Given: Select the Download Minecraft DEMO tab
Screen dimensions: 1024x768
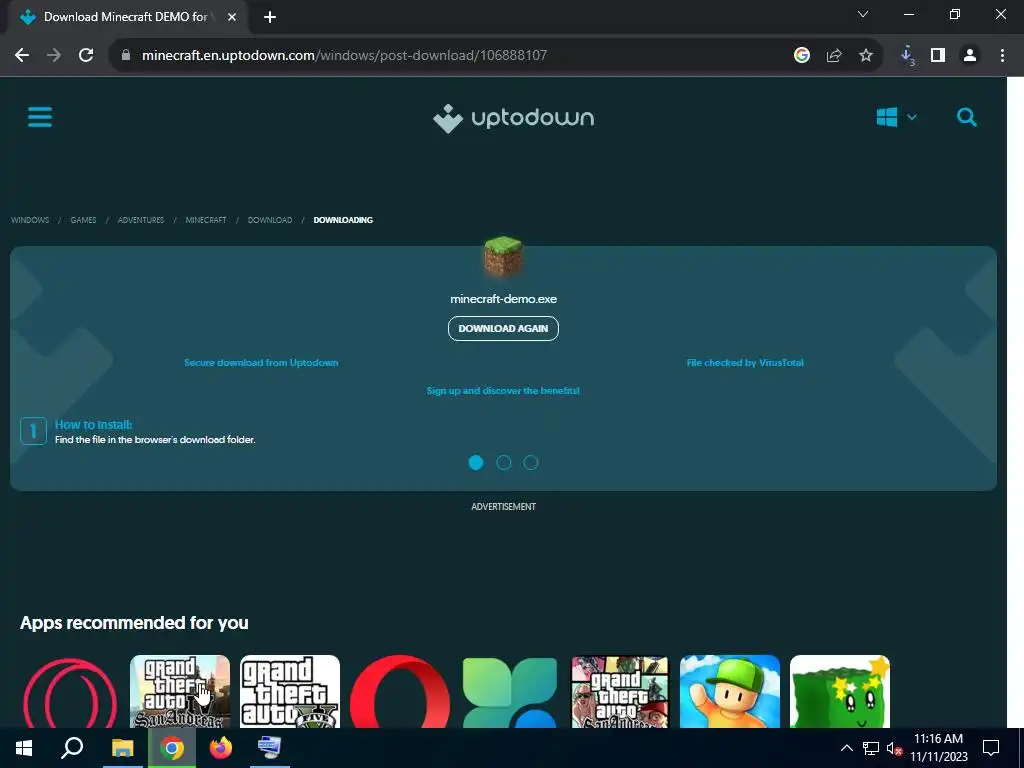Looking at the screenshot, I should [127, 17].
